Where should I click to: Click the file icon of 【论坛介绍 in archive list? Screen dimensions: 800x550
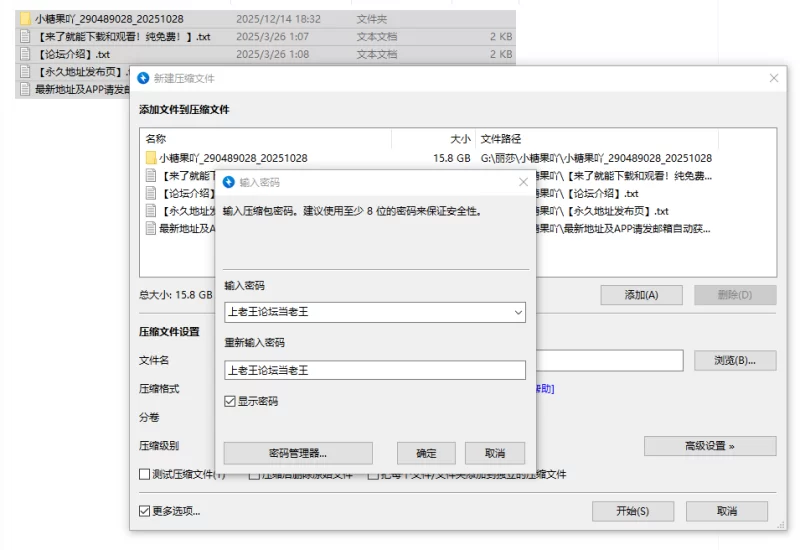coord(151,193)
